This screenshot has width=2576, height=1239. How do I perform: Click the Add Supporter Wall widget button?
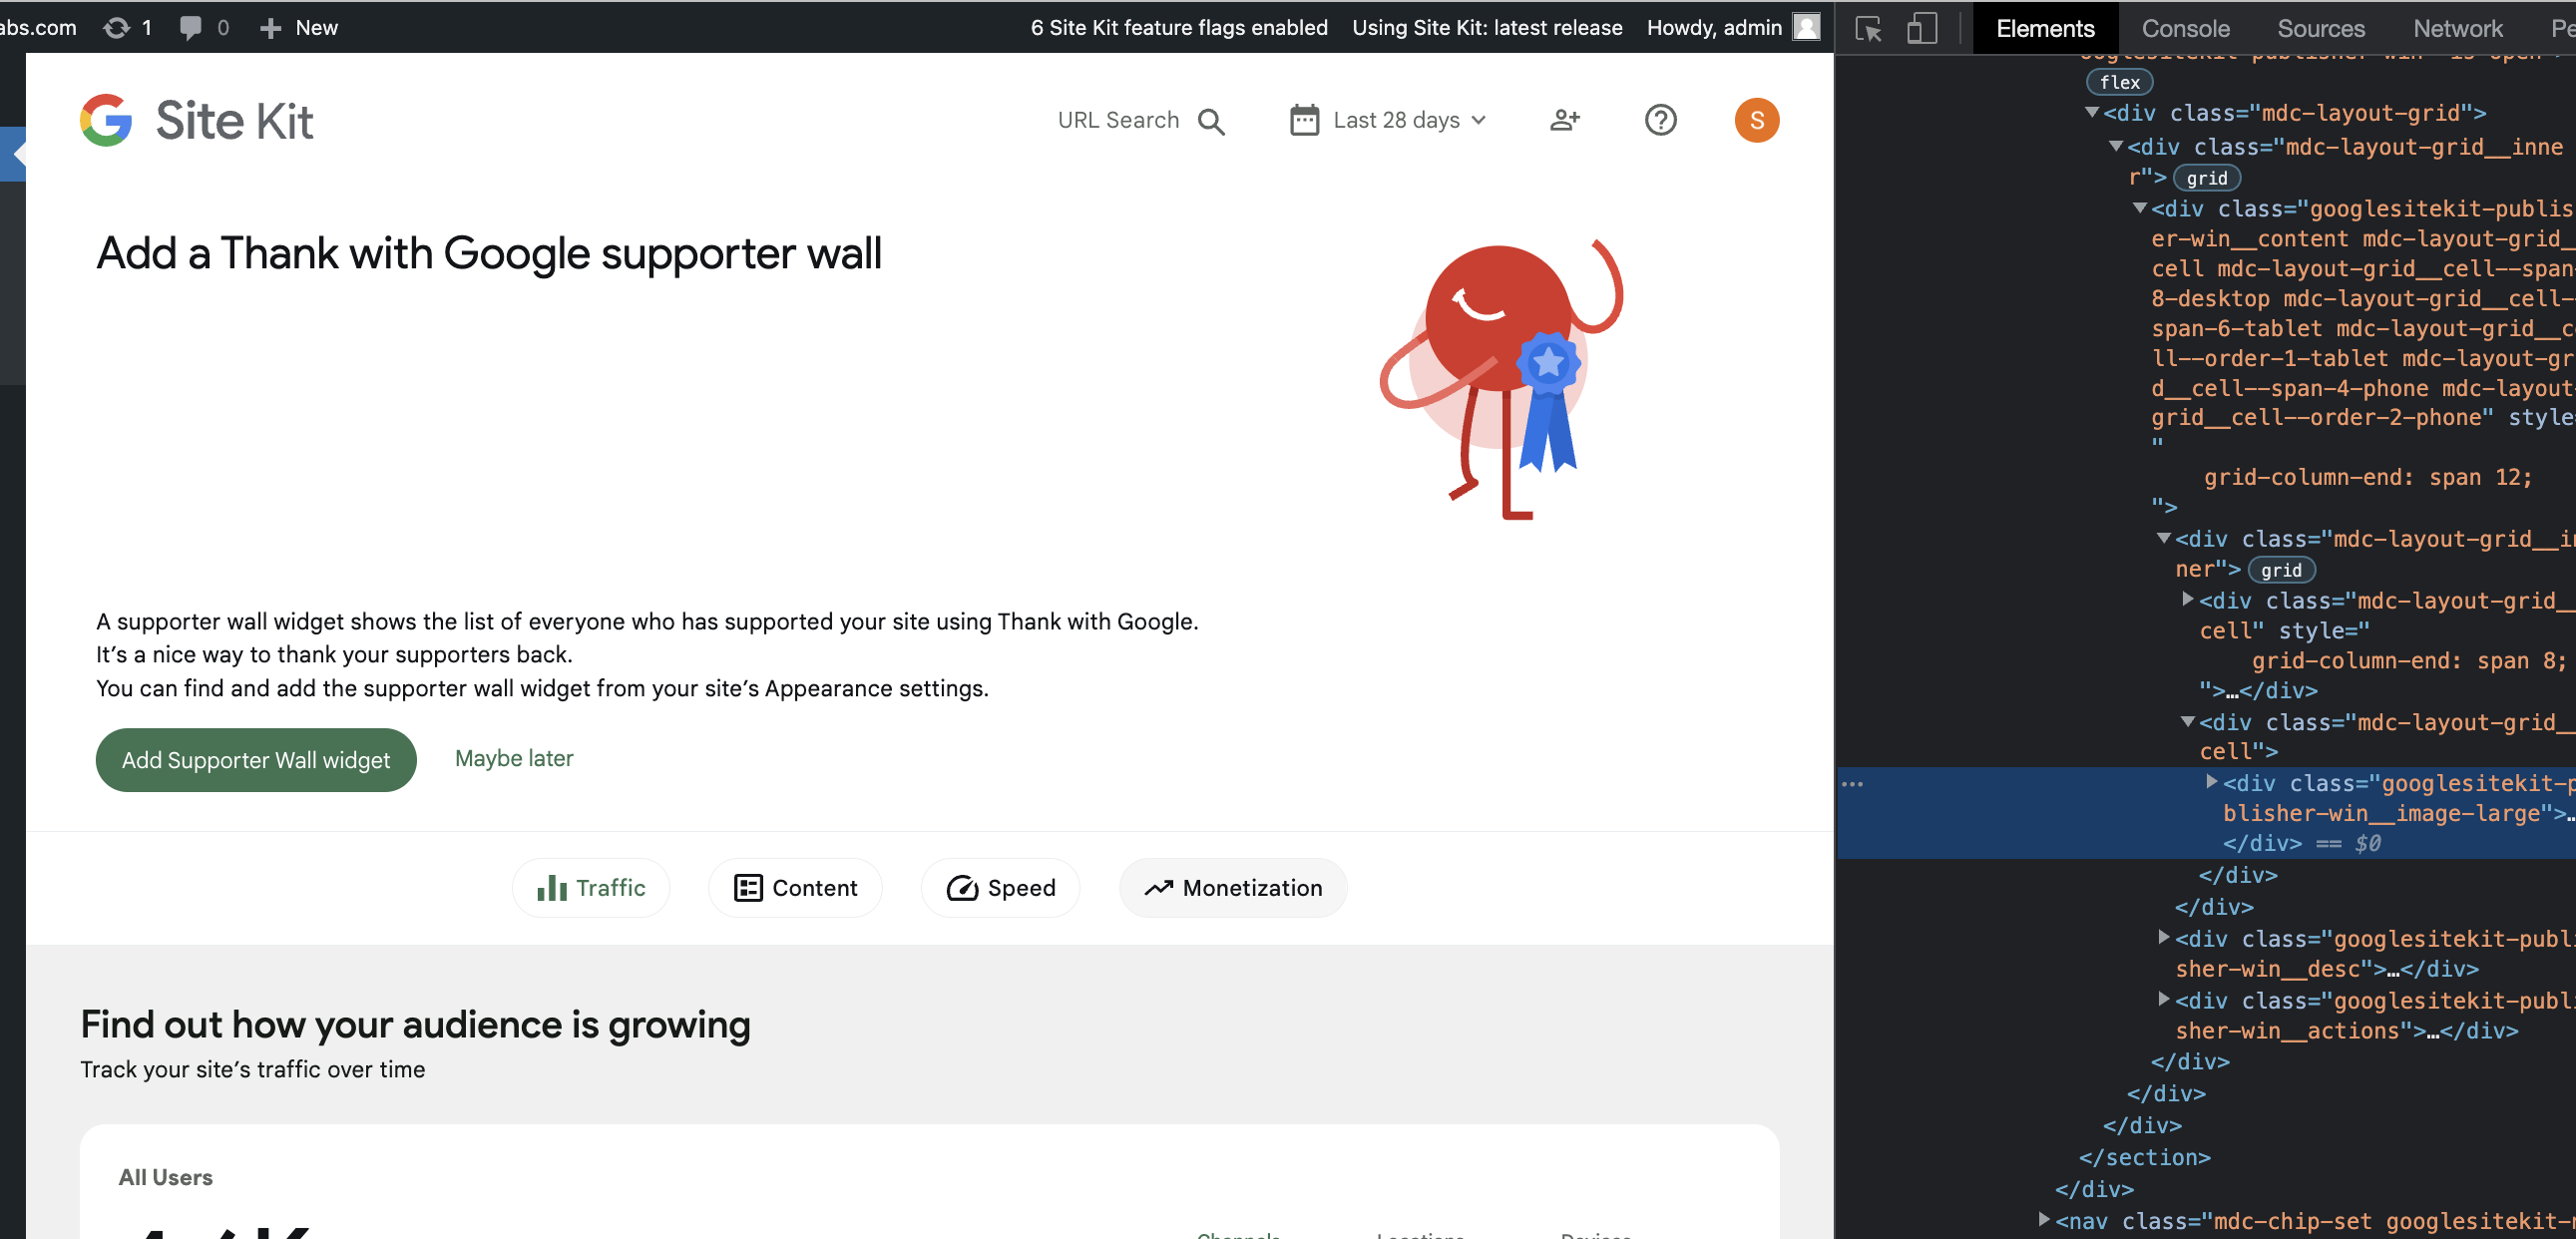(256, 760)
